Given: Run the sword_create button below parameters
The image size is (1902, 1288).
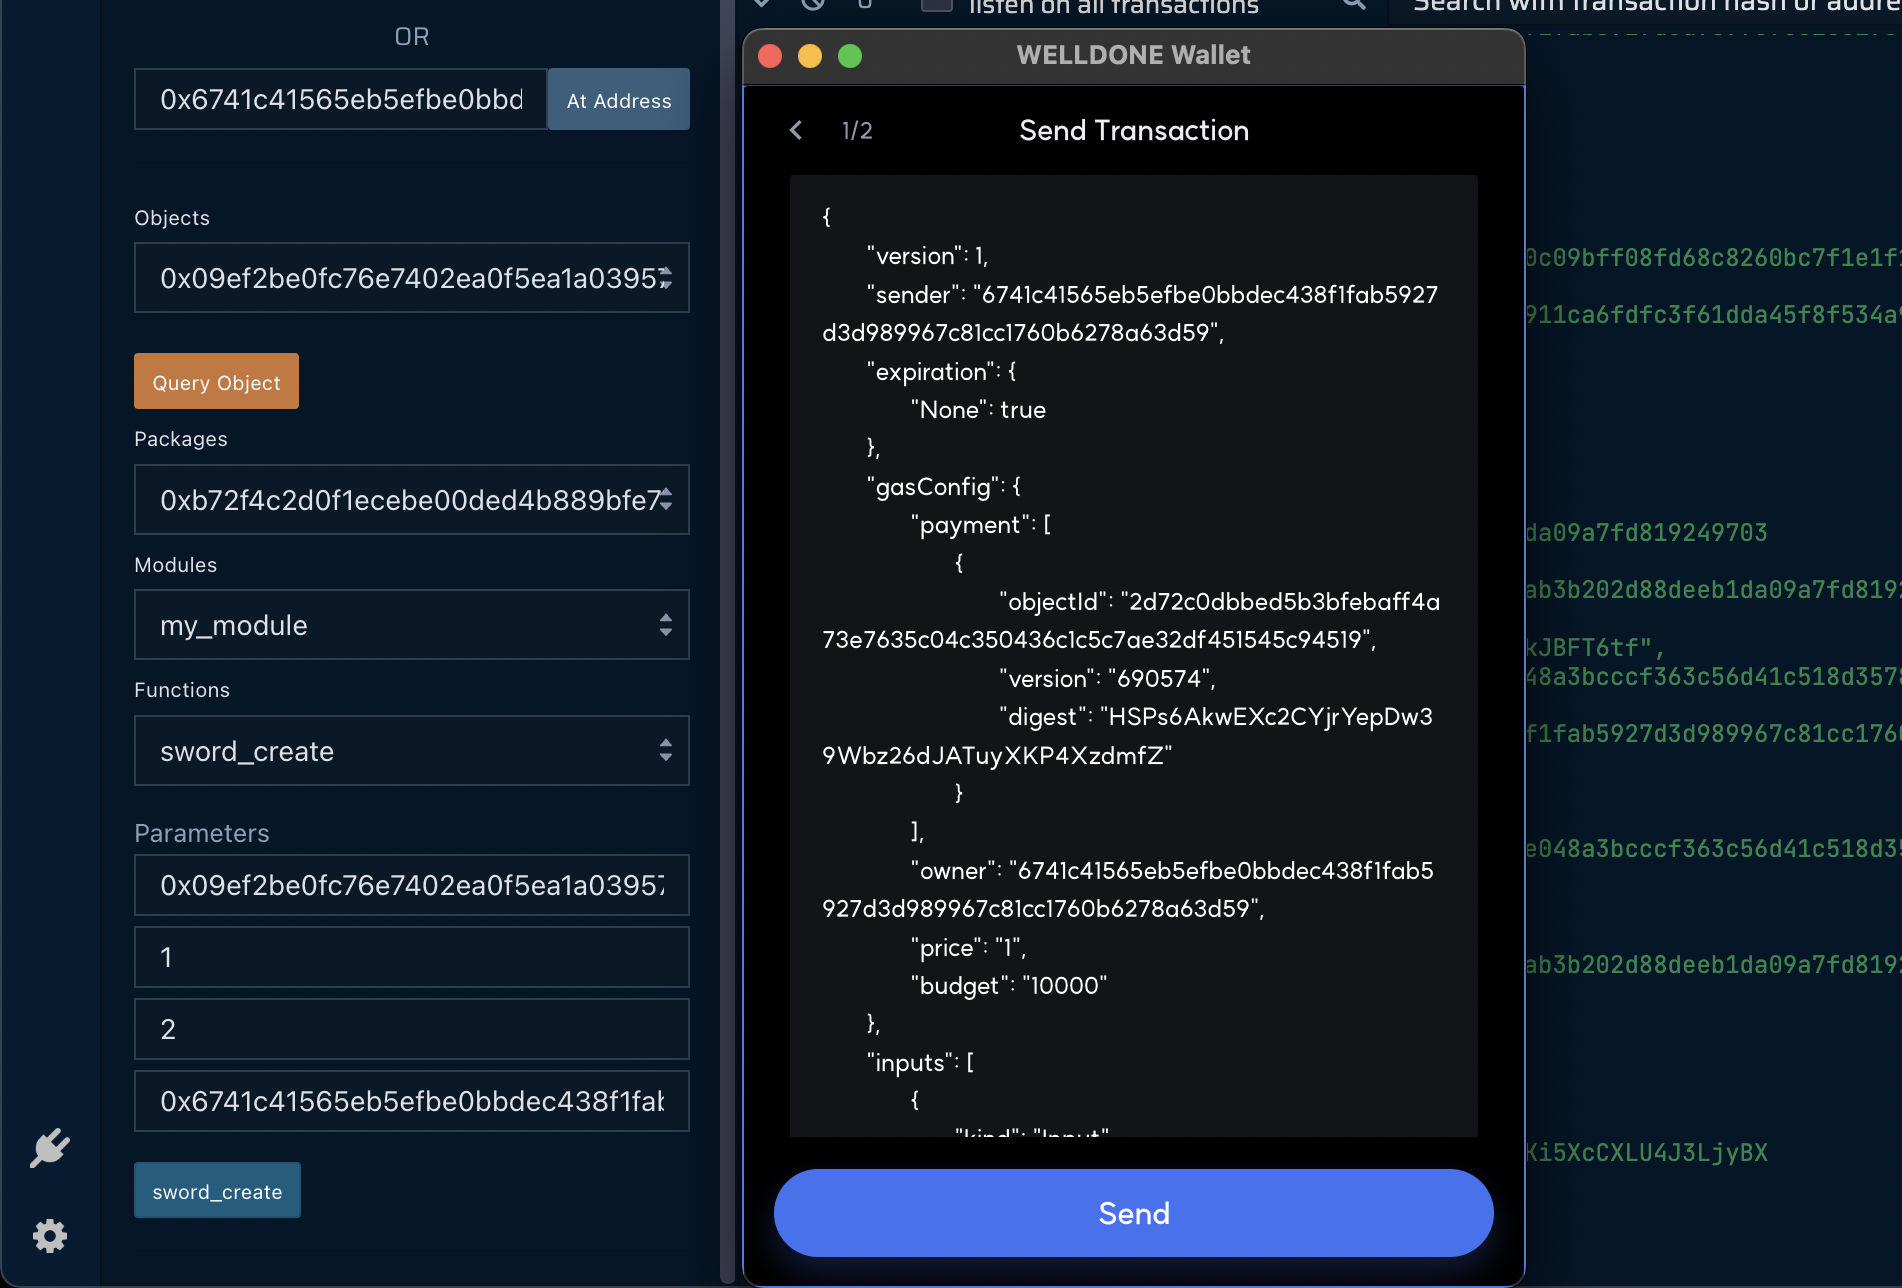Looking at the screenshot, I should tap(217, 1190).
